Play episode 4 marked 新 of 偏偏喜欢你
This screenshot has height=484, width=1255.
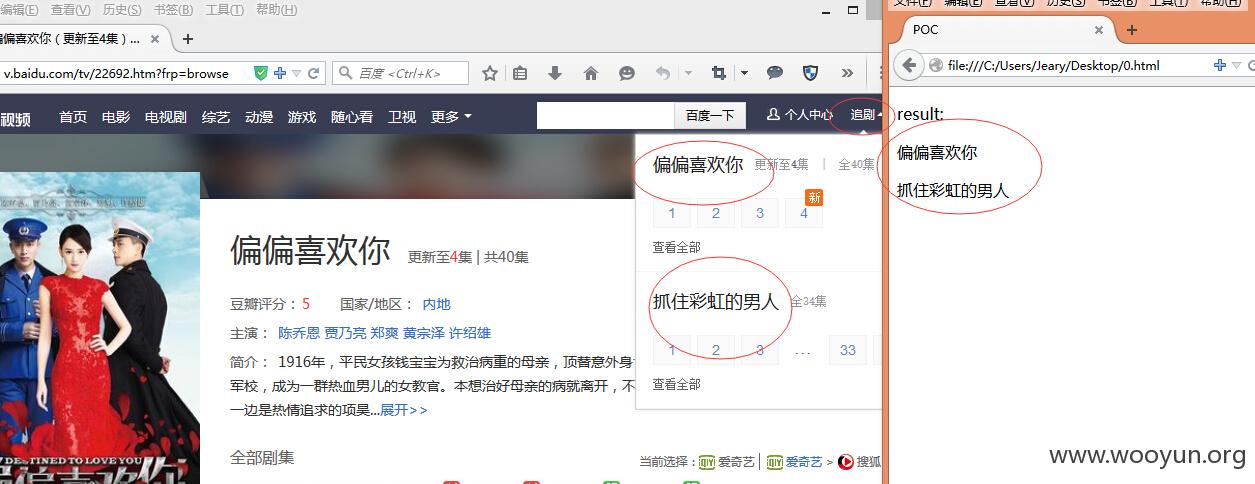[x=804, y=212]
